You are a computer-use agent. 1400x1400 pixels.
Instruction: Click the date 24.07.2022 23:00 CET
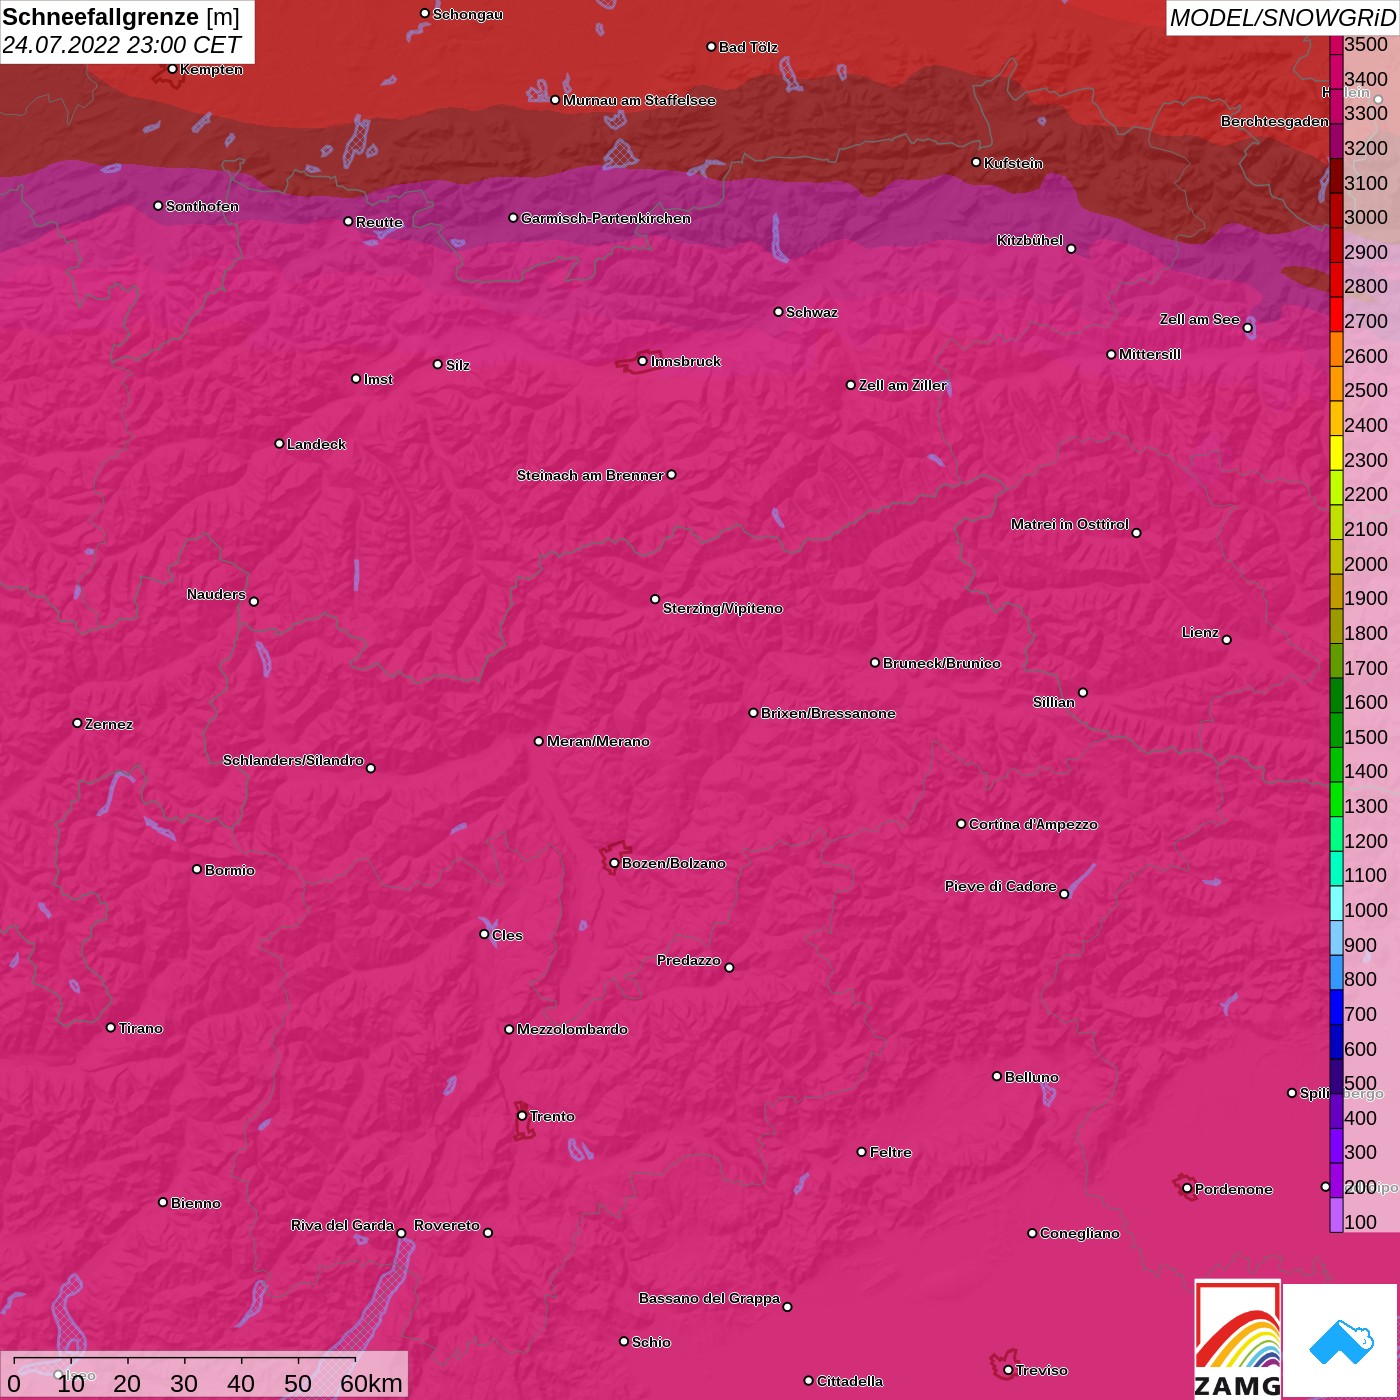(121, 45)
